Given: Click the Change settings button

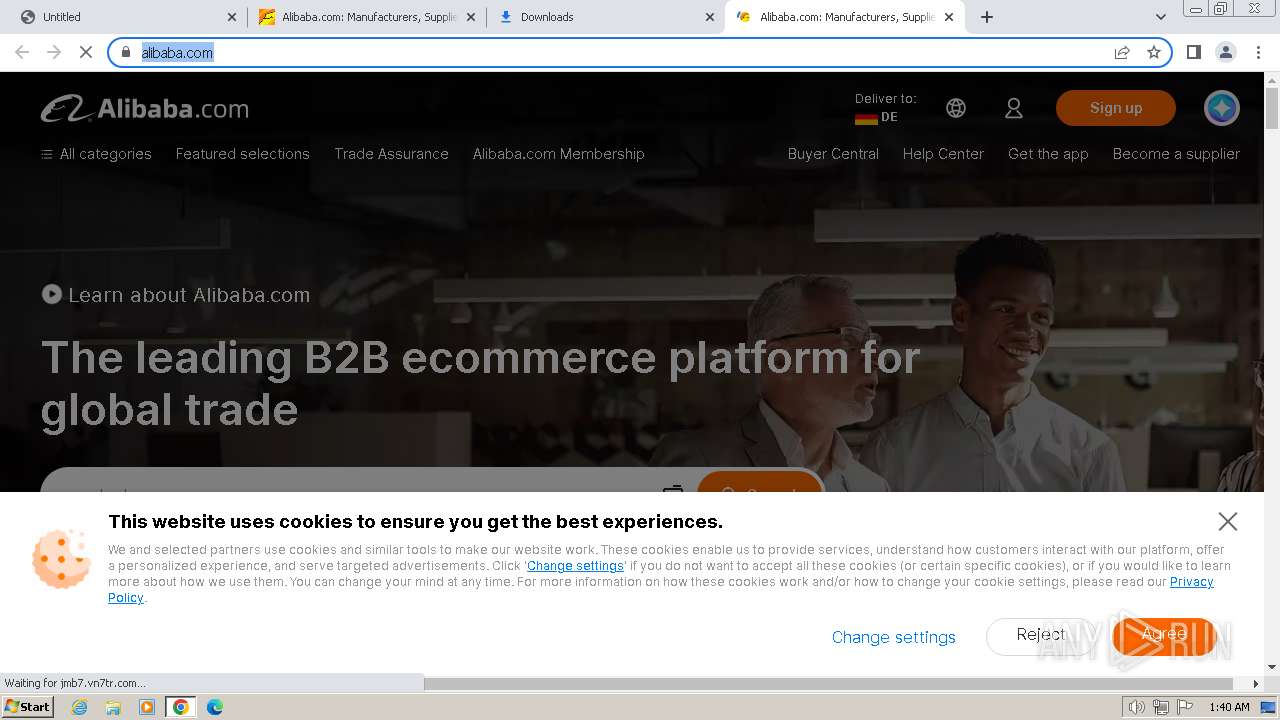Looking at the screenshot, I should tap(894, 637).
